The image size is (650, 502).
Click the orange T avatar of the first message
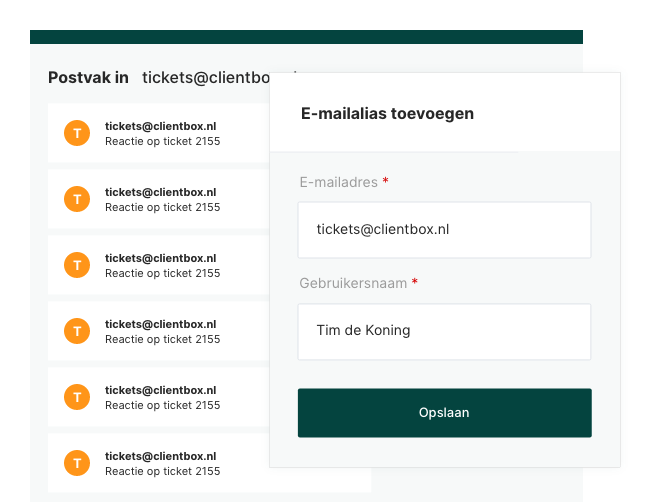(x=77, y=133)
